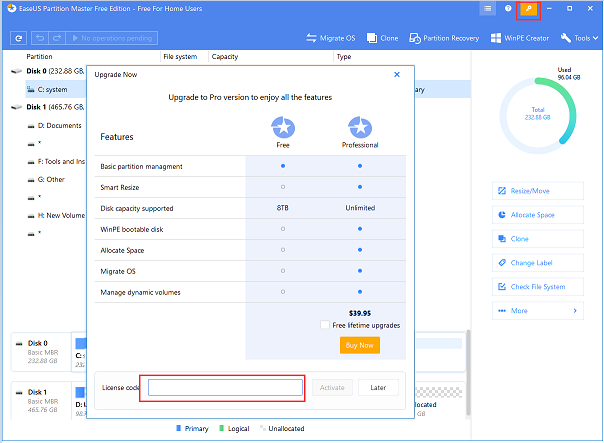Click Allocate Space in right panel

[x=538, y=215]
